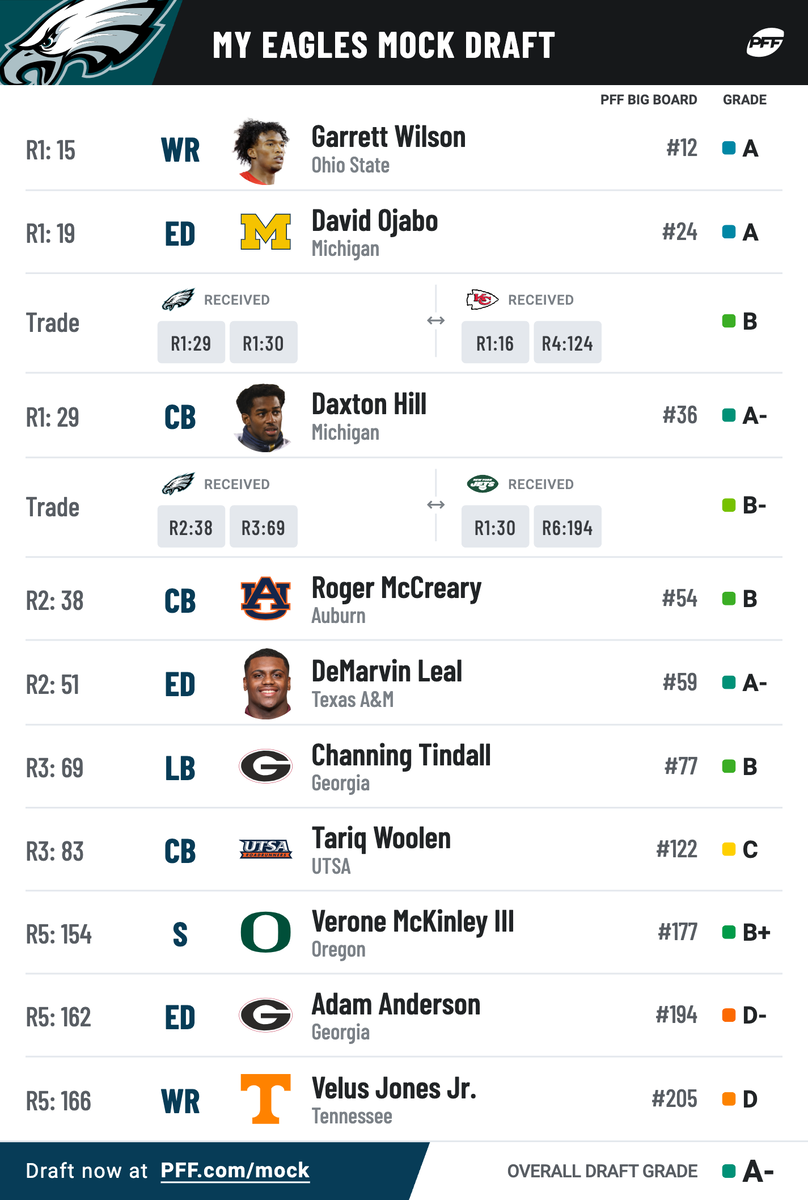Click the Georgia logo beside Channing Tindall
The image size is (808, 1200).
pos(265,767)
